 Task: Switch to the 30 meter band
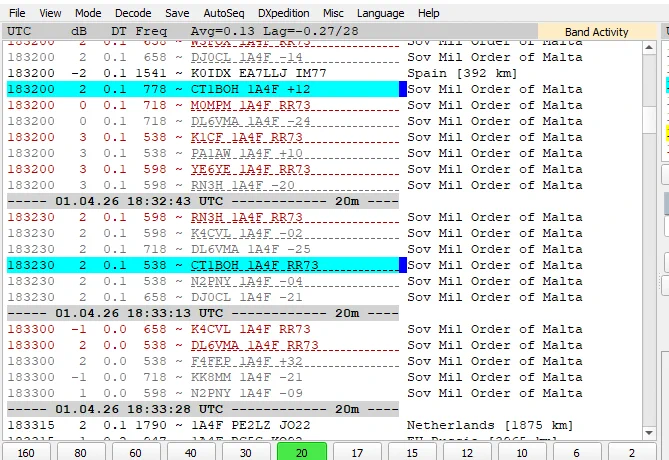pyautogui.click(x=246, y=452)
